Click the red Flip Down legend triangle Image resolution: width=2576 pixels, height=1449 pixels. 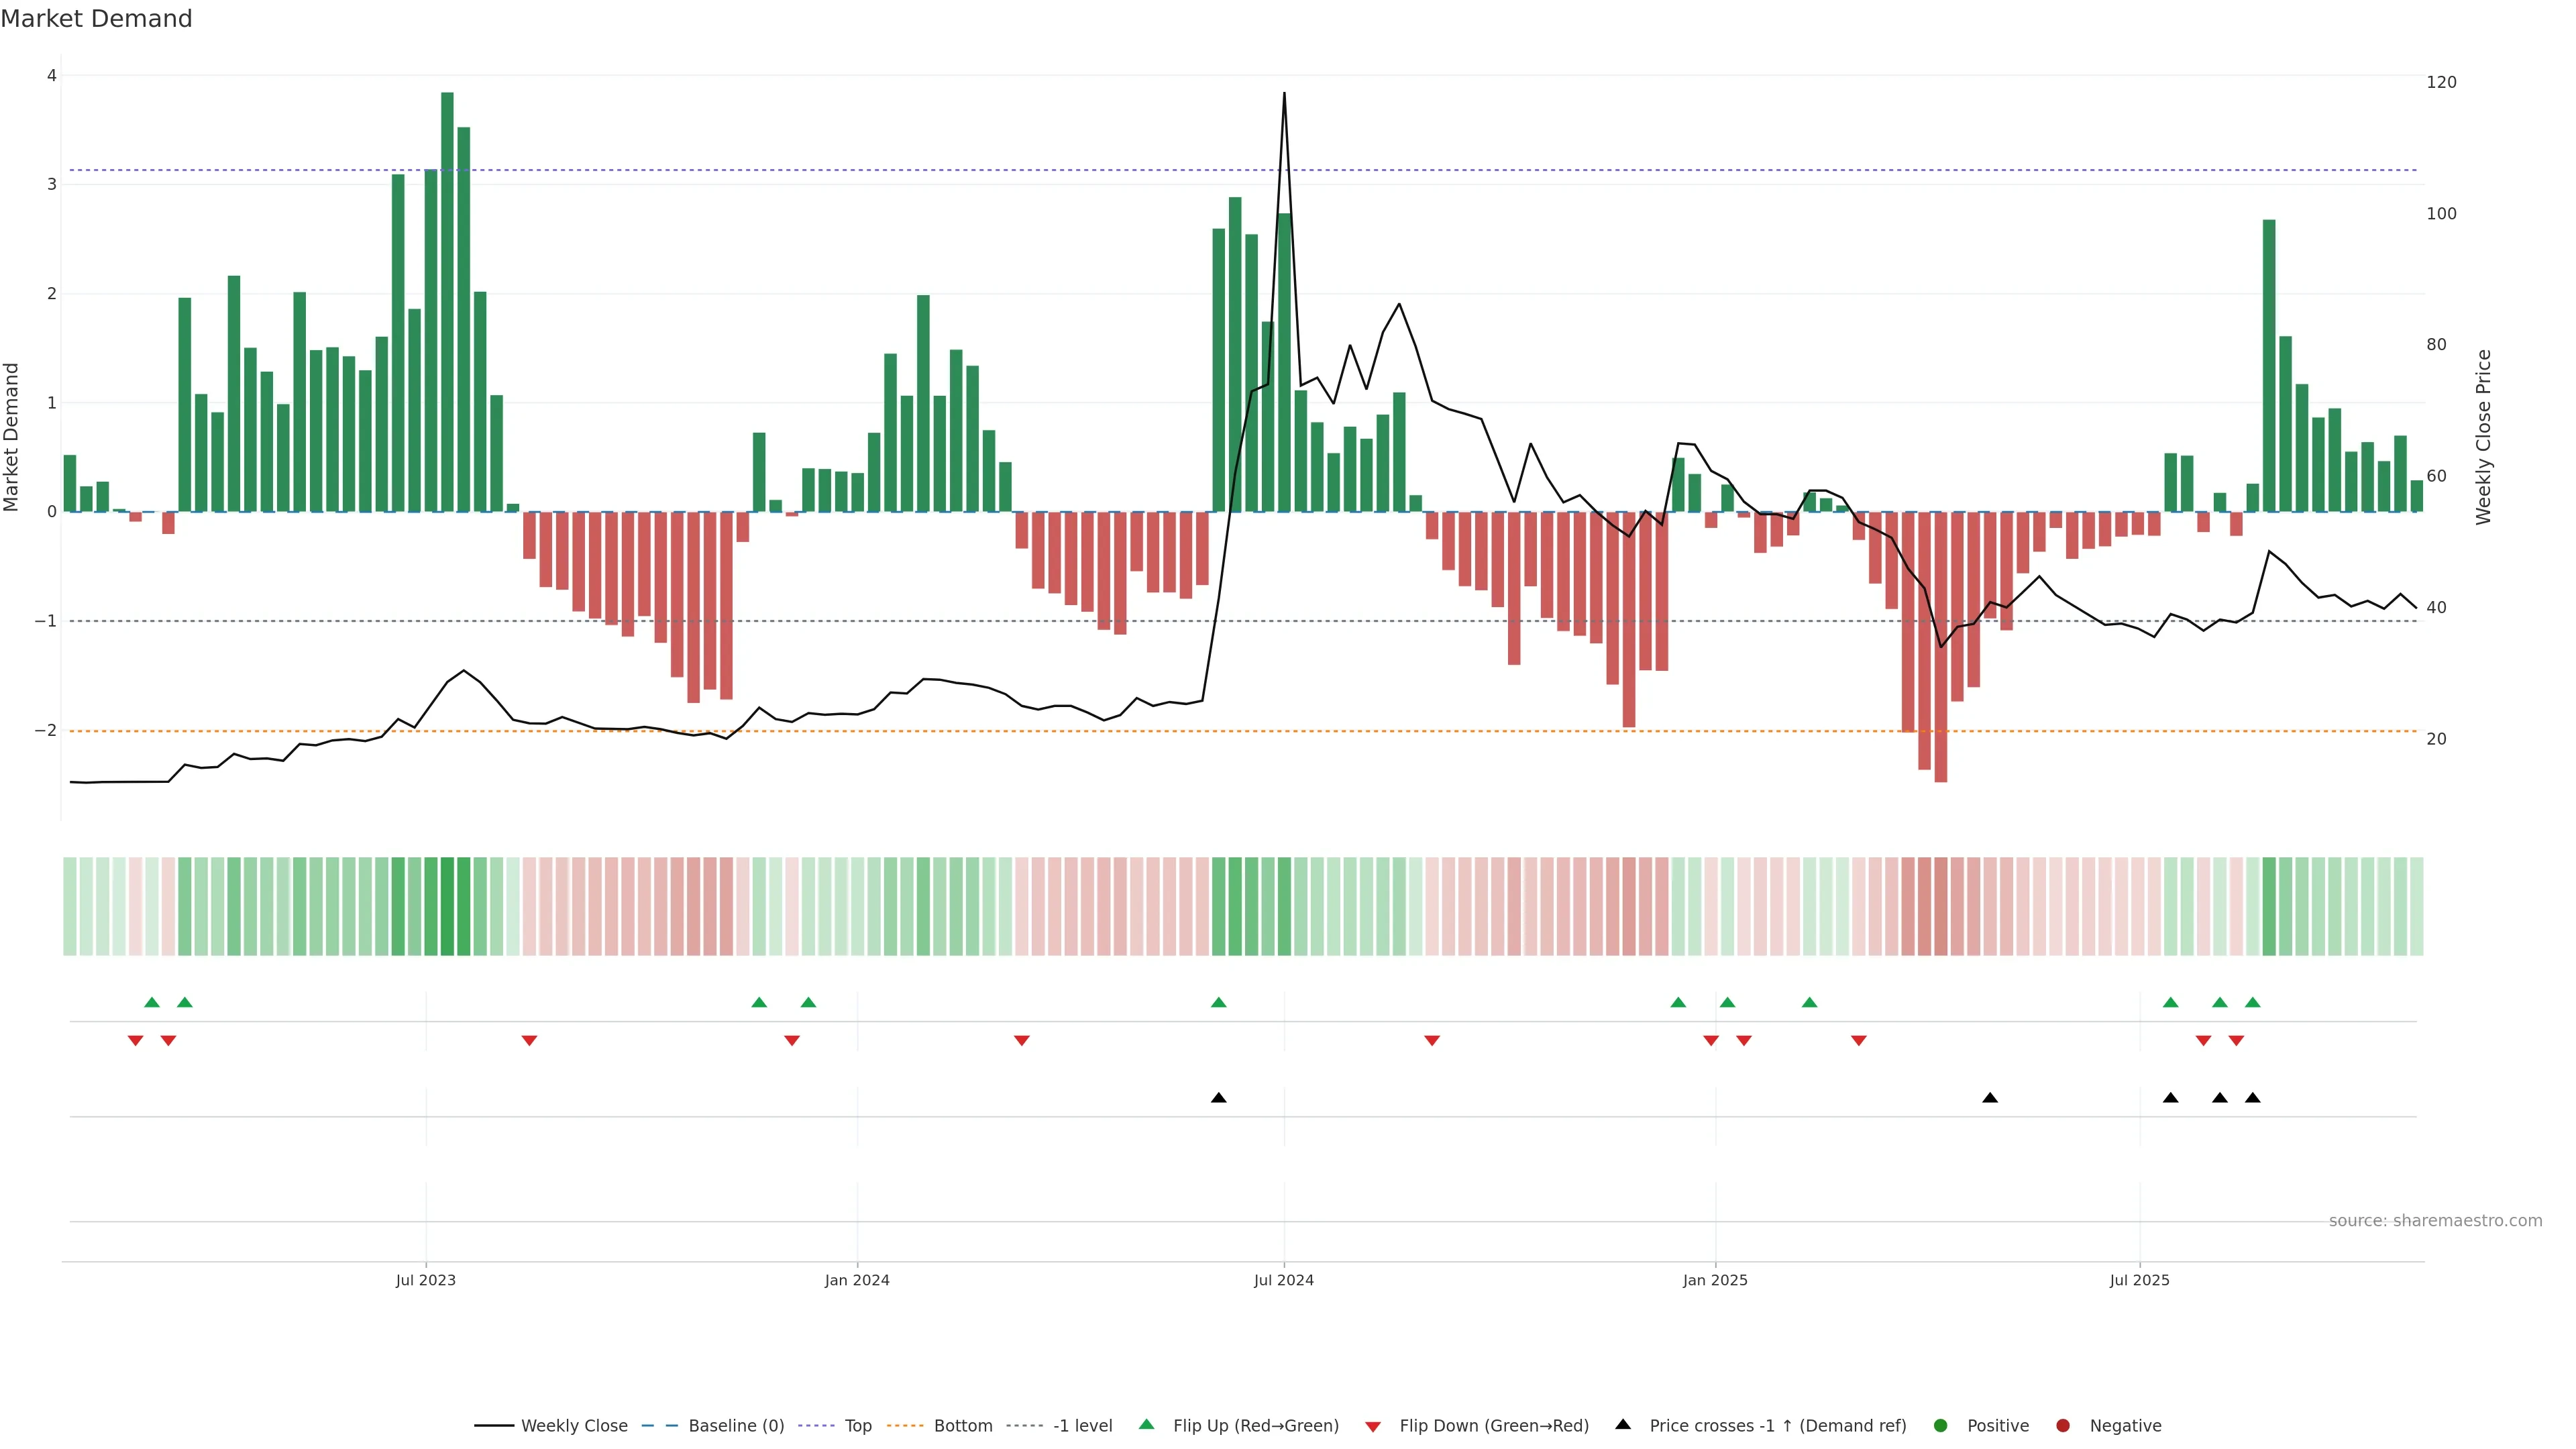click(1373, 1426)
